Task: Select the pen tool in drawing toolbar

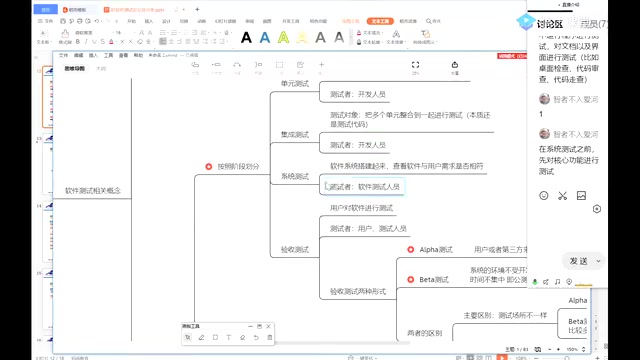Action: point(201,338)
